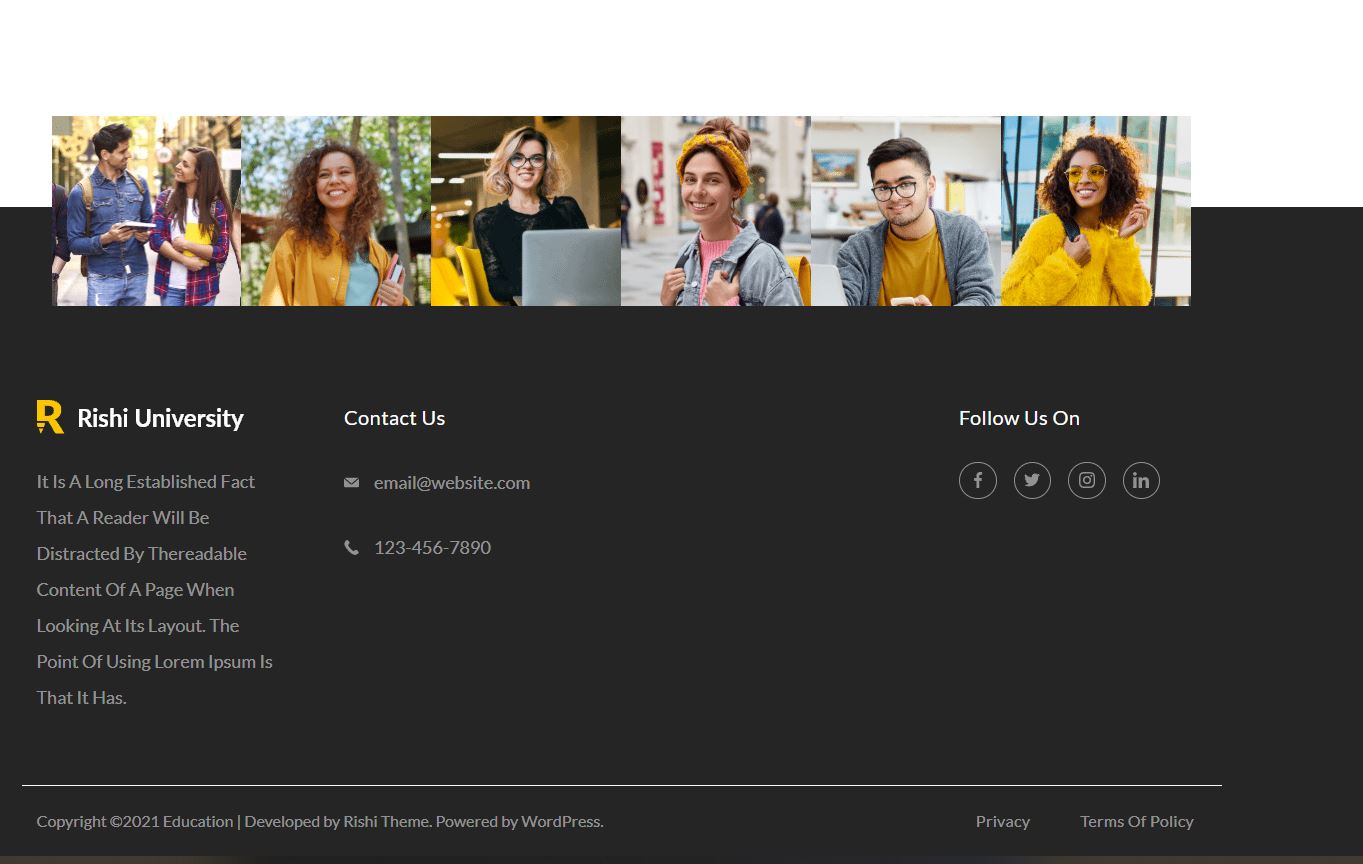Follow the WordPress link in copyright

560,821
